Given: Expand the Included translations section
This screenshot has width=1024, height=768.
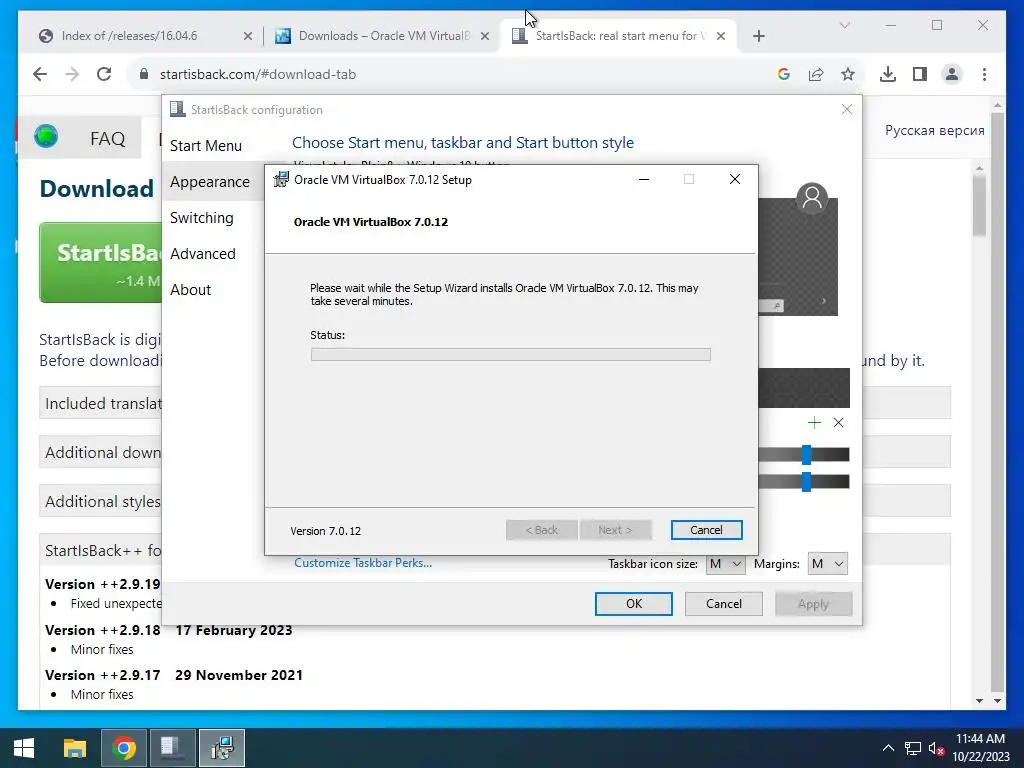Looking at the screenshot, I should (101, 403).
